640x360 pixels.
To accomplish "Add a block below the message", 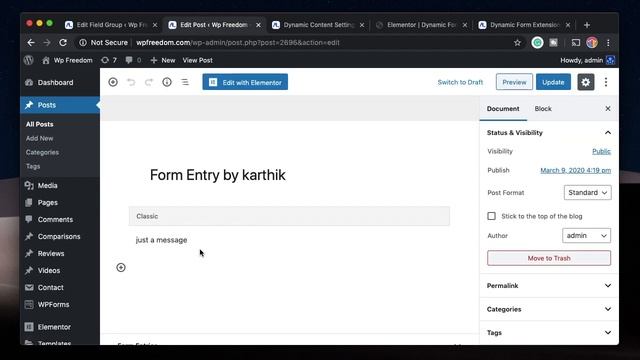I will pyautogui.click(x=121, y=267).
